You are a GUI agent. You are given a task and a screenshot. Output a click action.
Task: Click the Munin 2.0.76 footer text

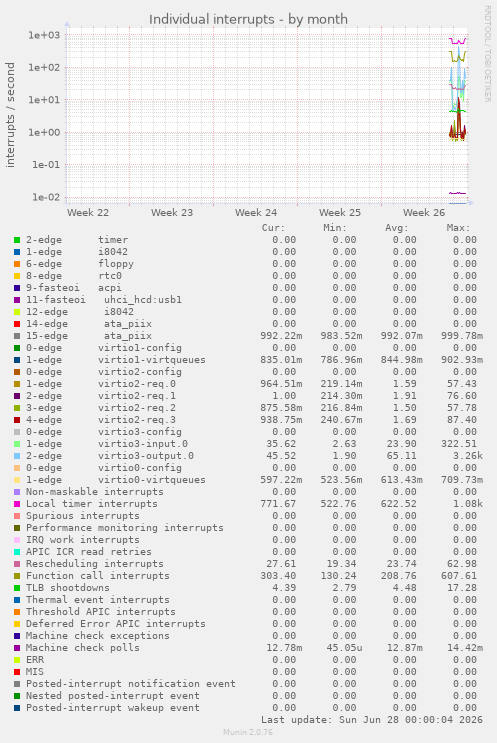[248, 732]
